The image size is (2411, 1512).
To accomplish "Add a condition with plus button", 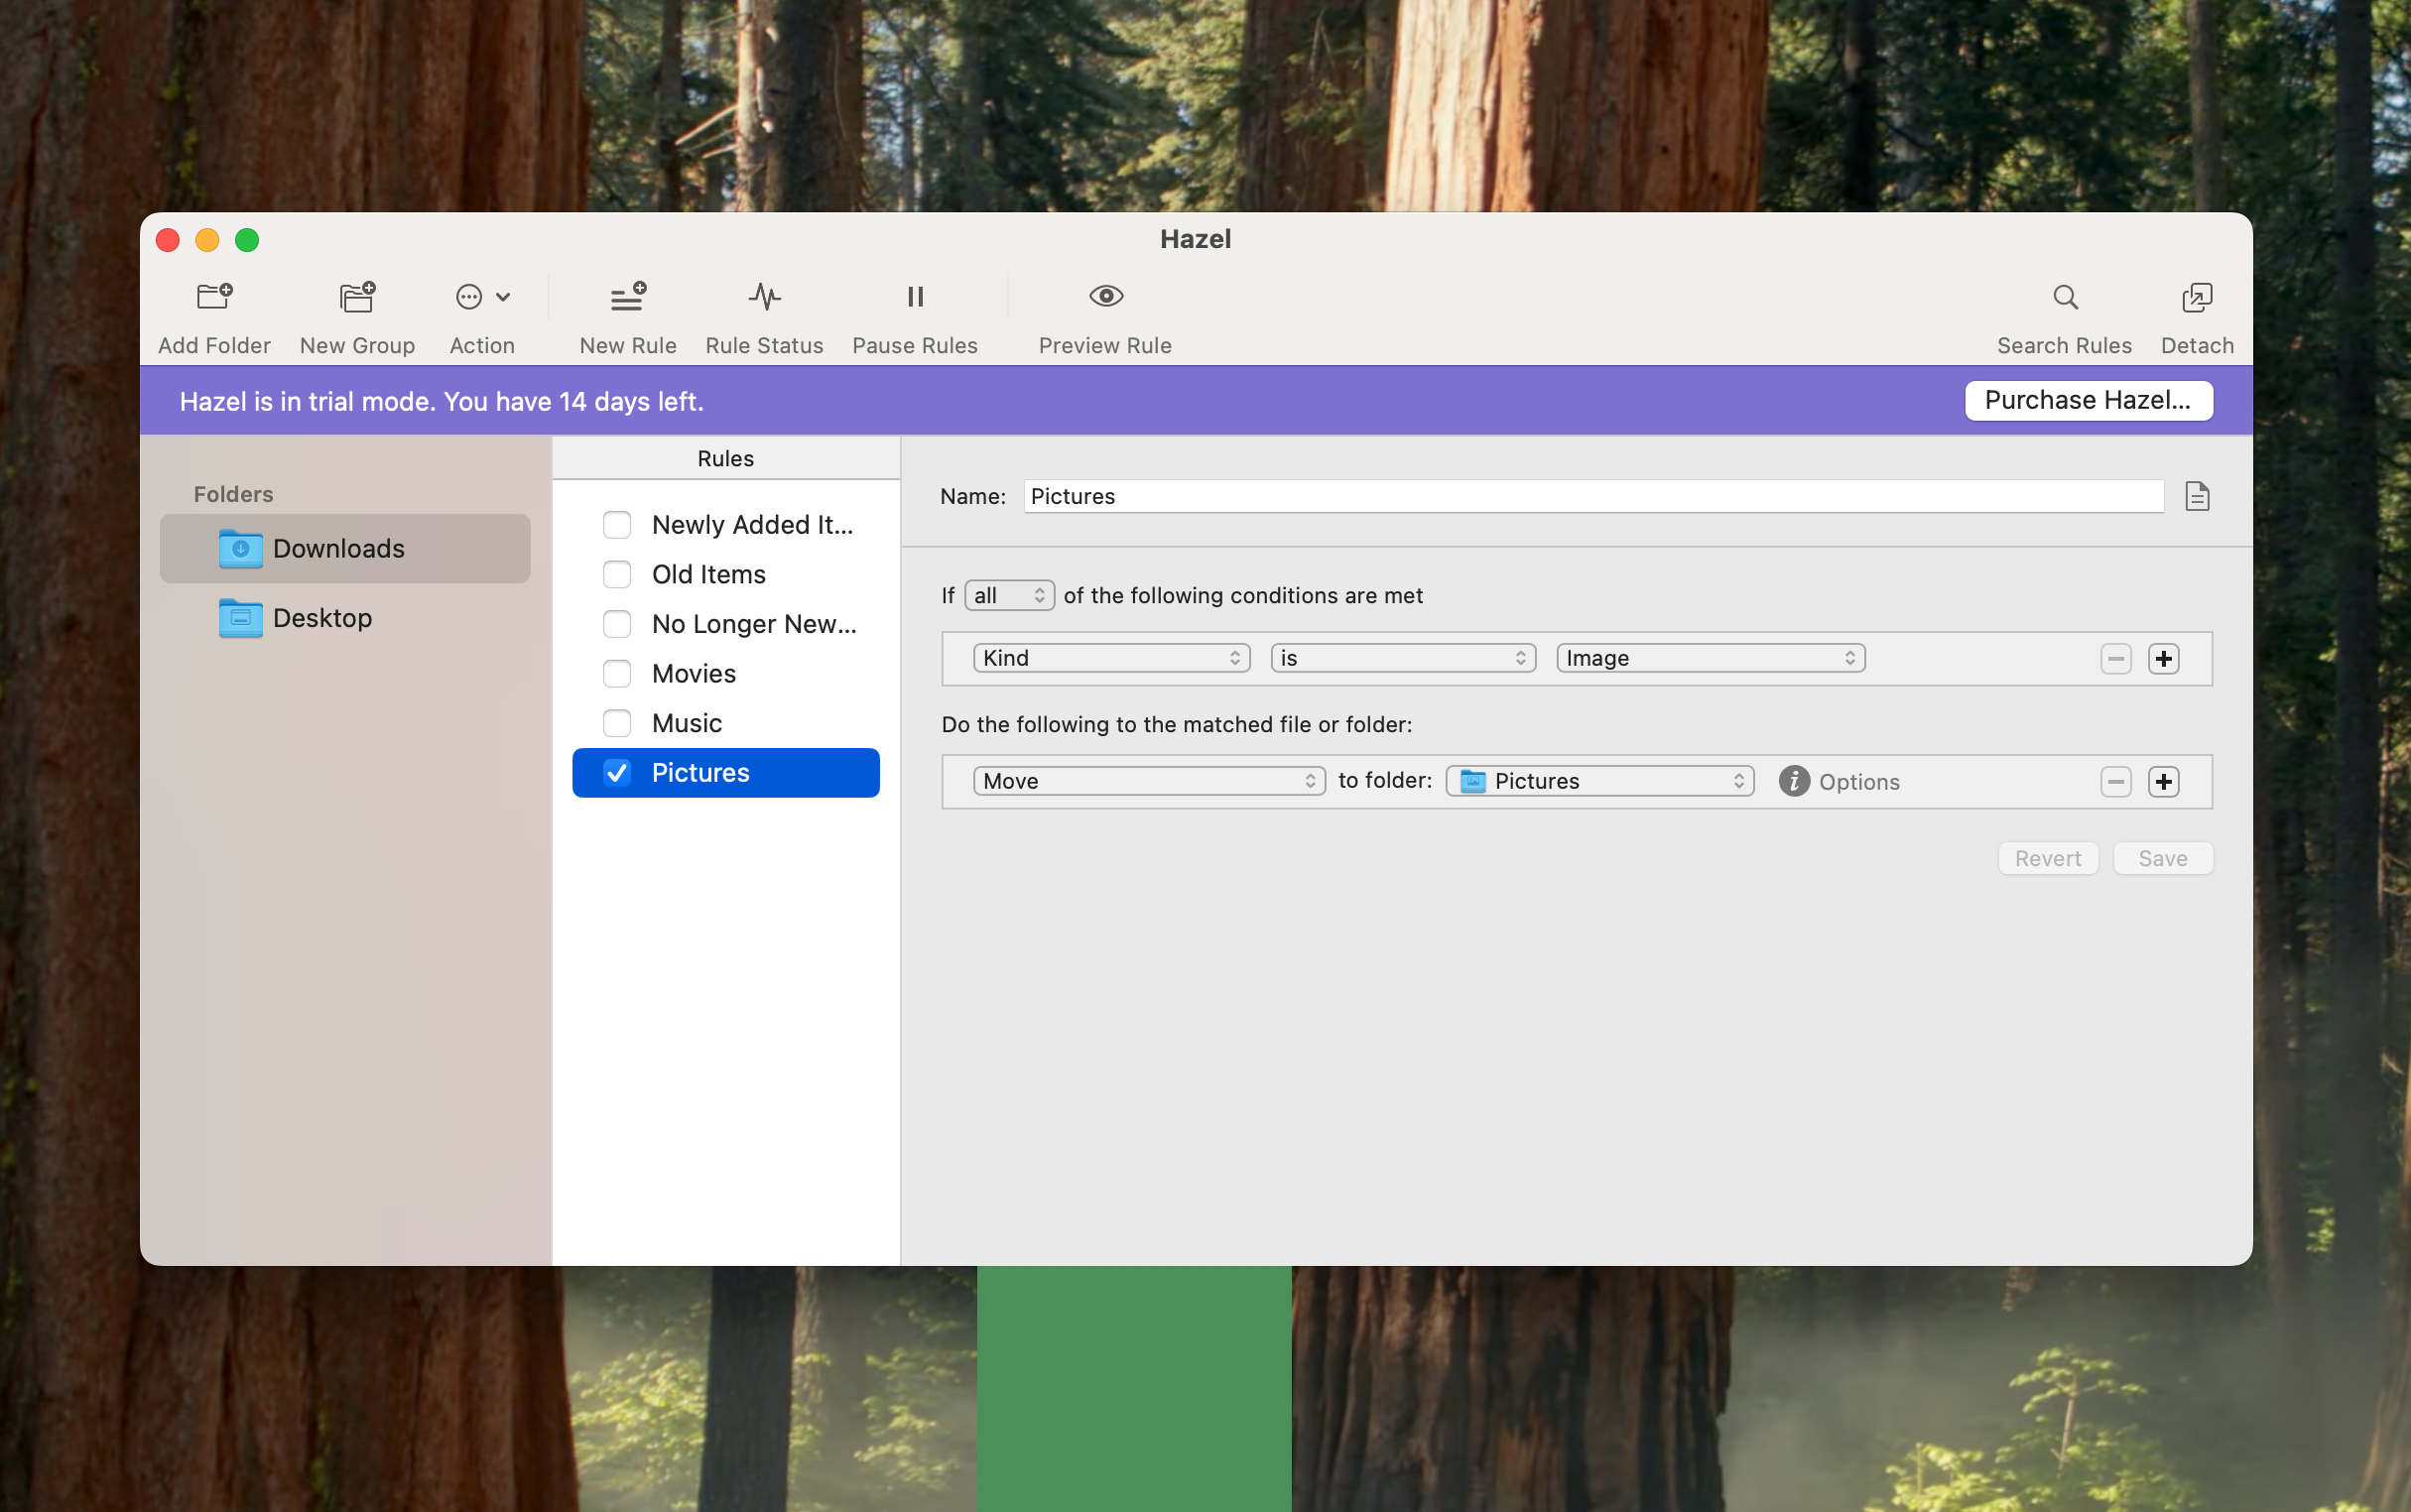I will click(2164, 658).
